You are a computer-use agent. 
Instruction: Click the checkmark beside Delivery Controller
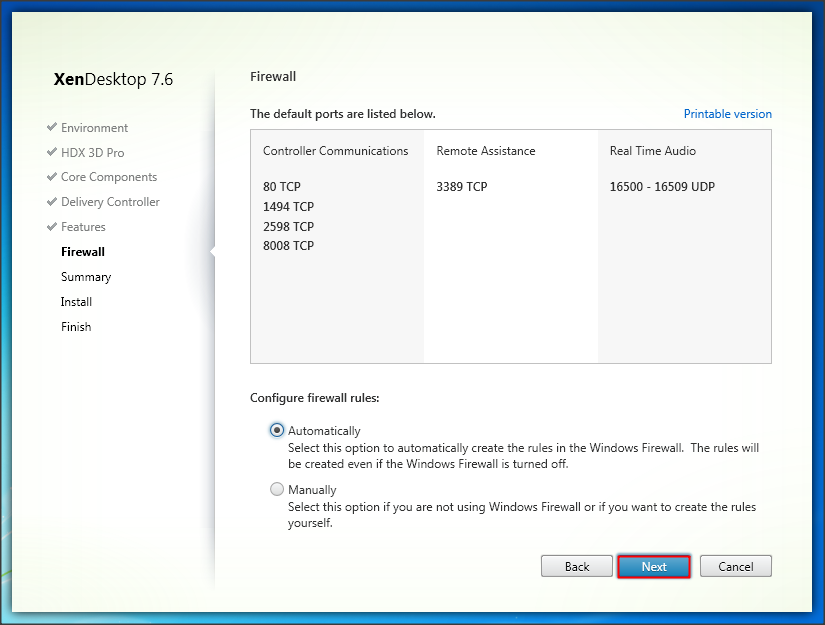coord(51,202)
